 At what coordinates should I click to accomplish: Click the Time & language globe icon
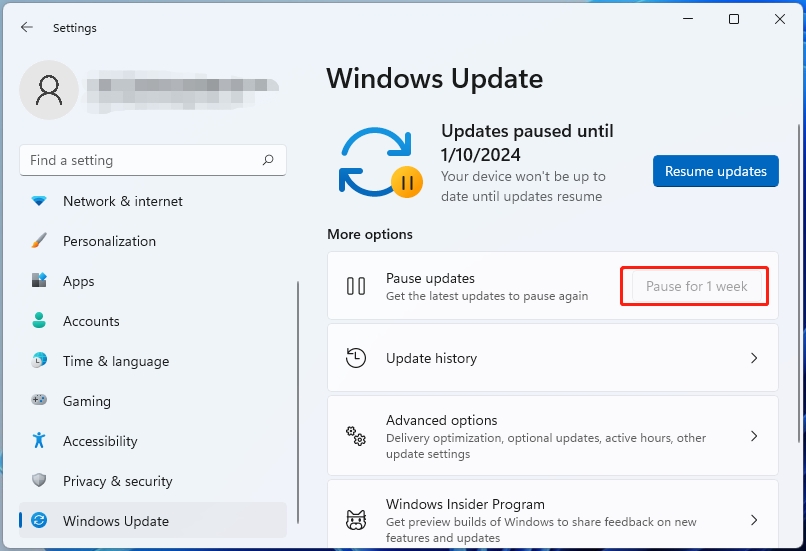point(39,360)
